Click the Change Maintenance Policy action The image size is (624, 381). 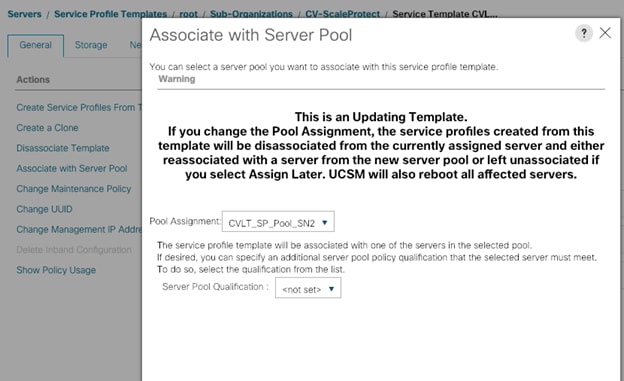[74, 189]
